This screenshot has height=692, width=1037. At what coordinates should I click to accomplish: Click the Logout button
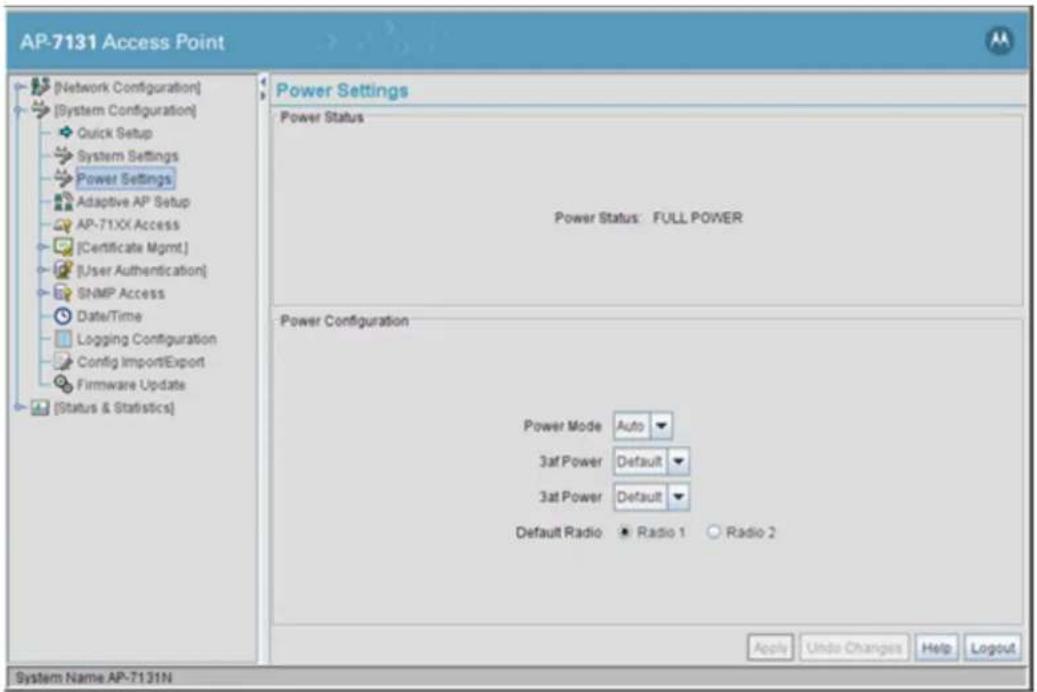pos(992,647)
